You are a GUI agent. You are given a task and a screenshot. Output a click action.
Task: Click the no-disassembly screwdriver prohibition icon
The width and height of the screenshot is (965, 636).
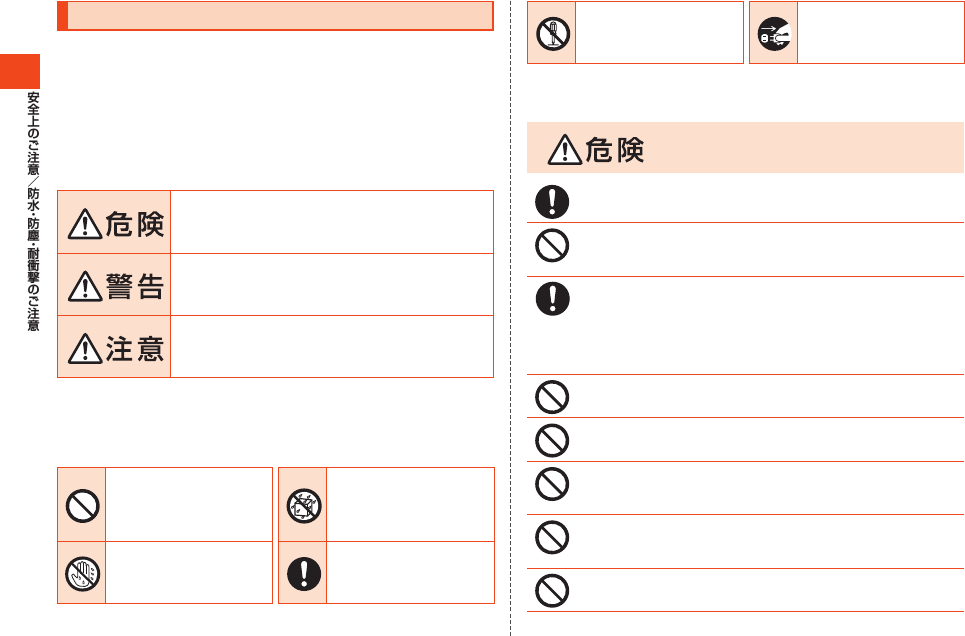point(553,34)
